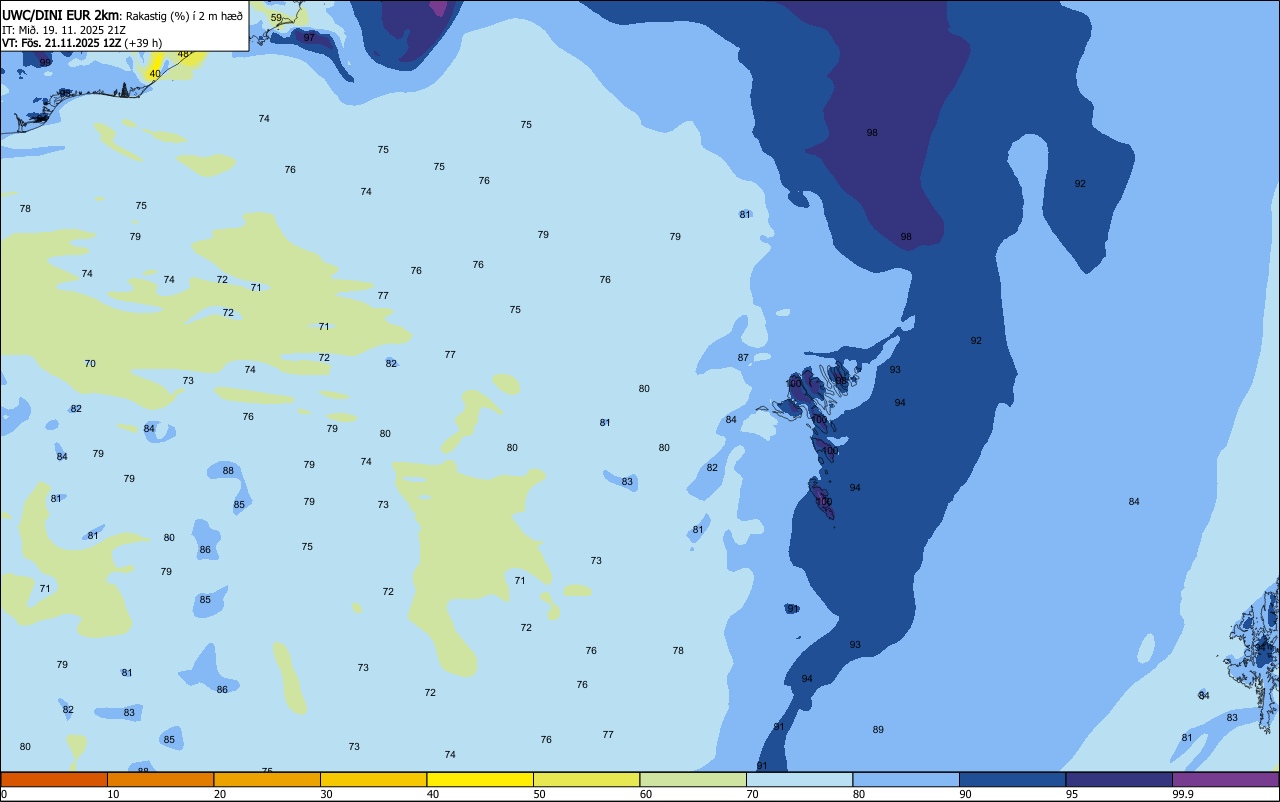Click the dark orange 0–10 legend color segment
Viewport: 1280px width, 802px height.
tap(54, 779)
